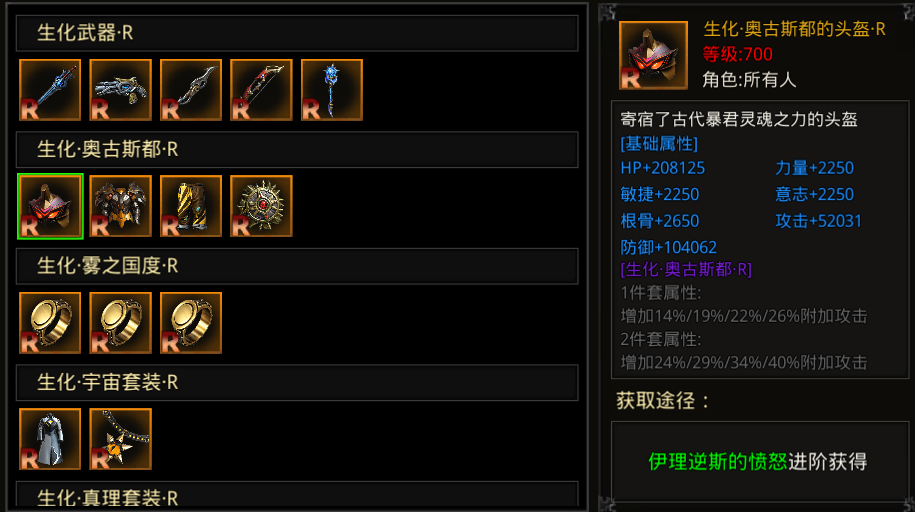This screenshot has width=915, height=512.
Task: Select the third gold ring icon
Action: pos(191,323)
